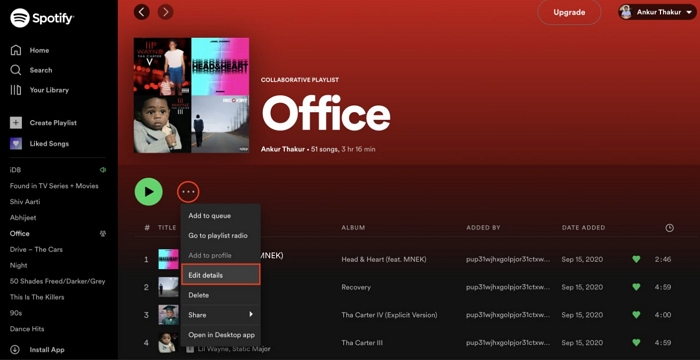Select Add to profile

pos(221,255)
